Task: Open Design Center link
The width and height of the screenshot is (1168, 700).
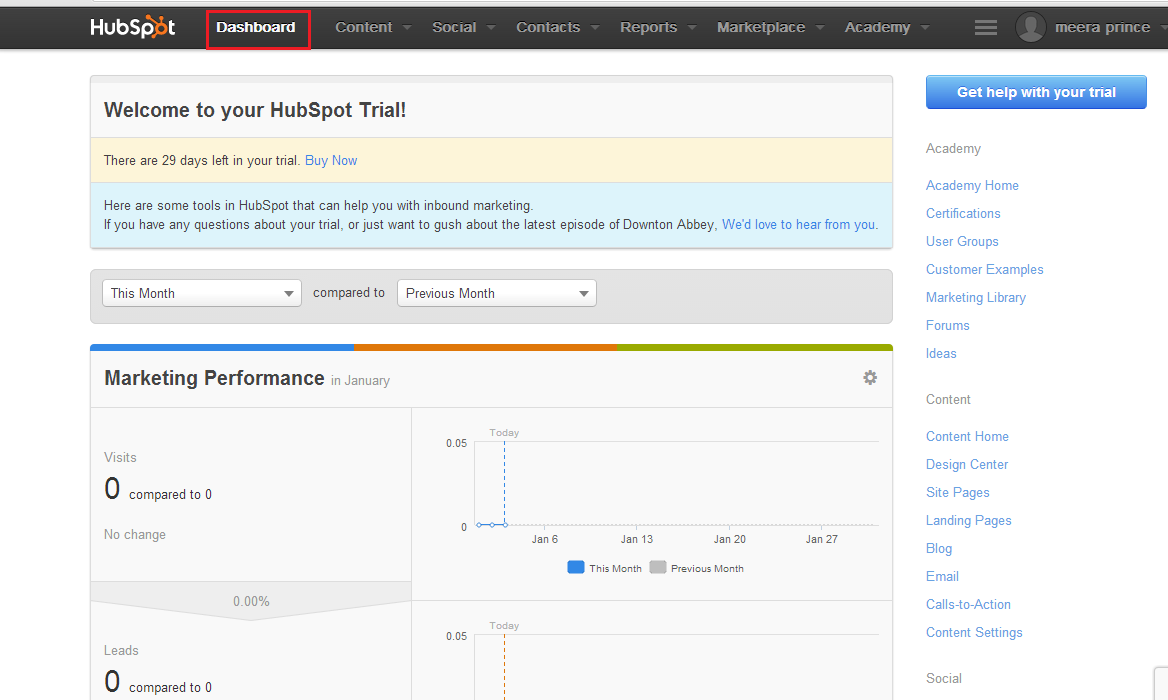Action: point(967,465)
